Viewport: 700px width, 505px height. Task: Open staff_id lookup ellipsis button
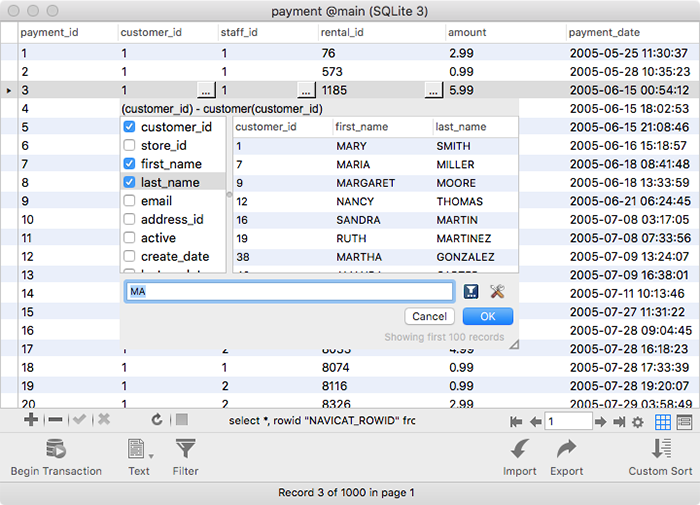(306, 91)
